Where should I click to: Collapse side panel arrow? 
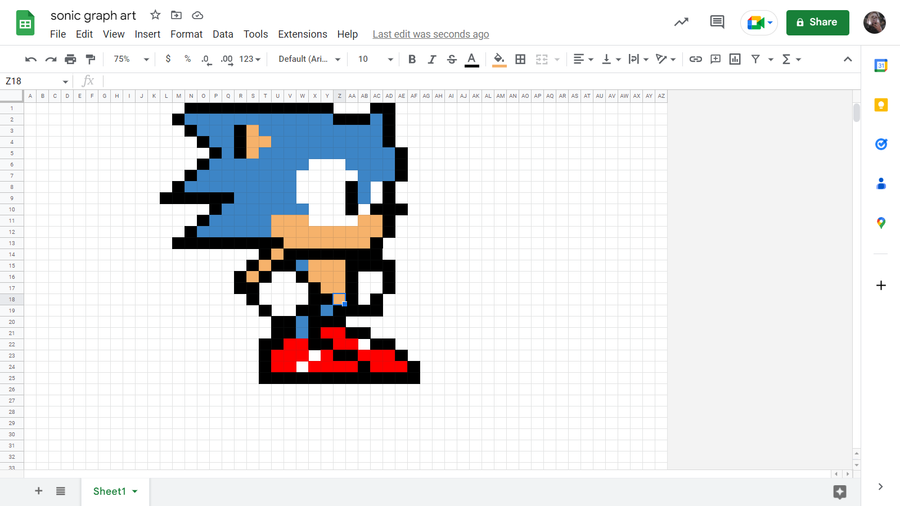coord(880,486)
